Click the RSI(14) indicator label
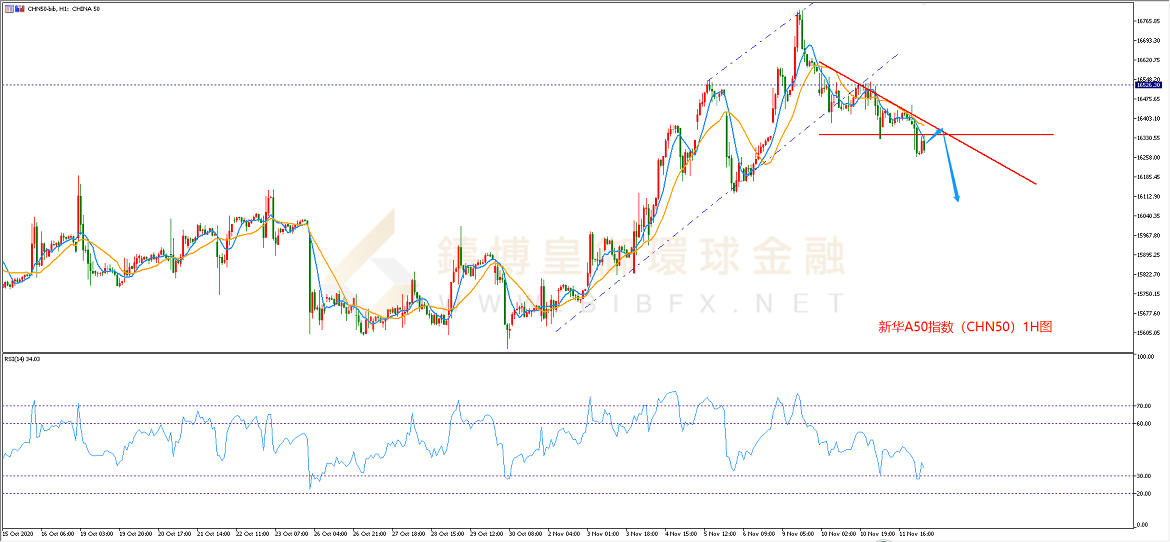This screenshot has height=542, width=1170. (x=20, y=358)
